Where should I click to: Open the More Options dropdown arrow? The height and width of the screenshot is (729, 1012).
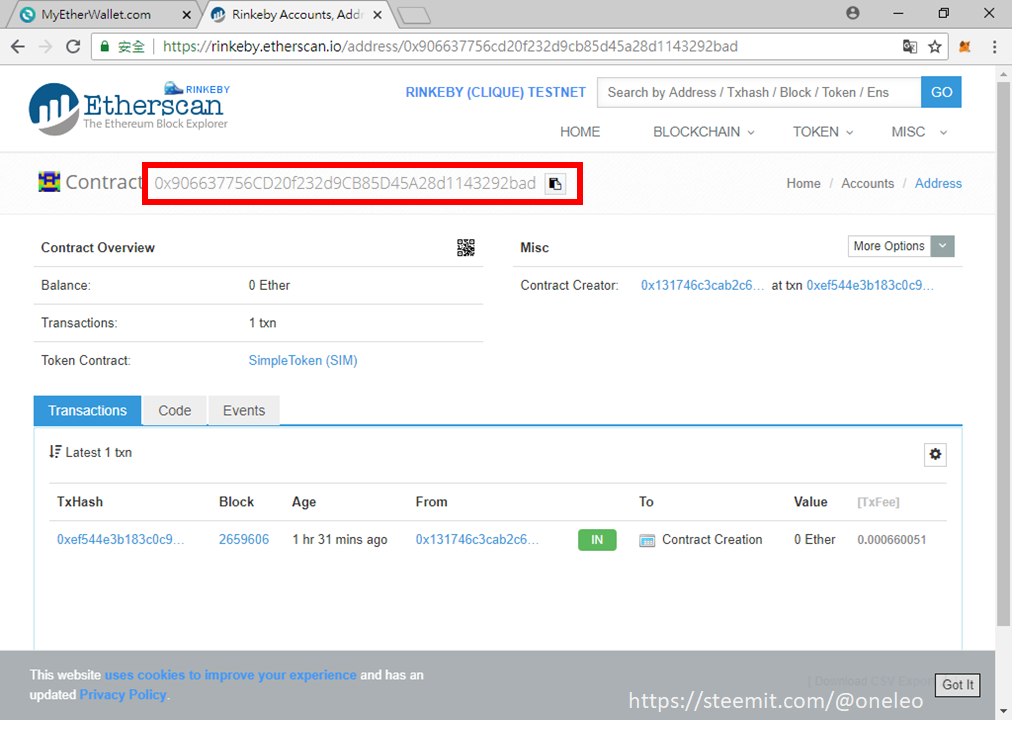[942, 246]
